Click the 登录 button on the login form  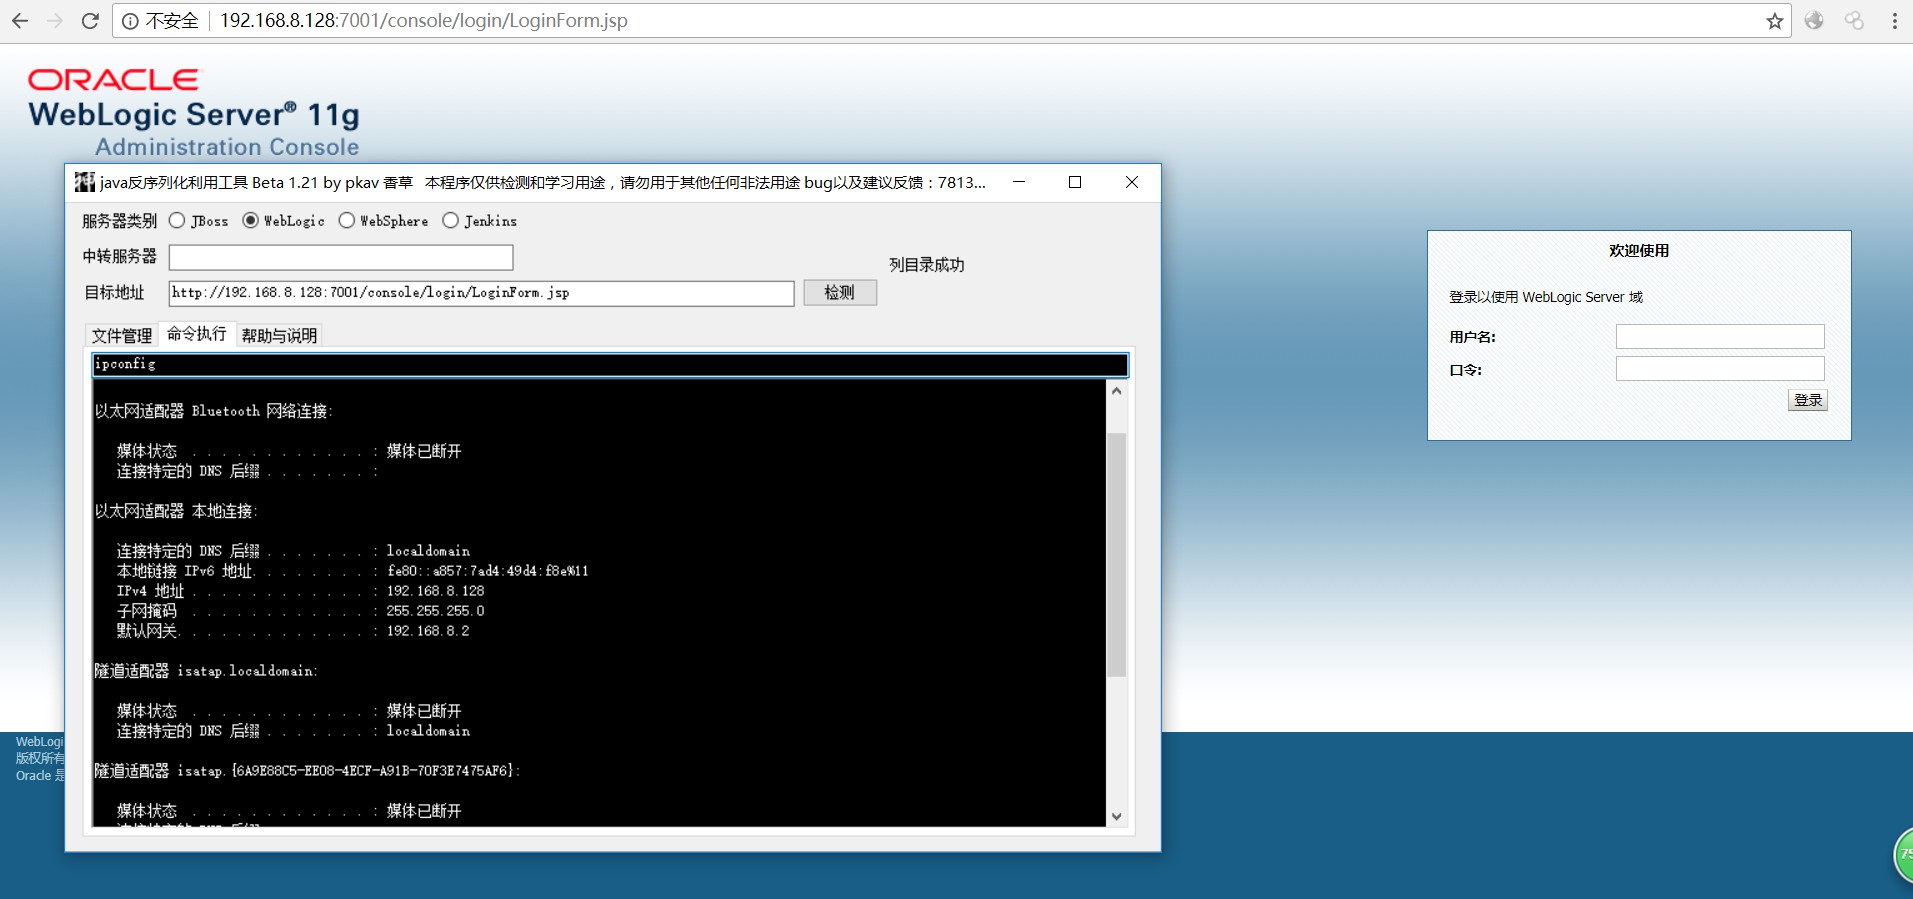[1808, 400]
